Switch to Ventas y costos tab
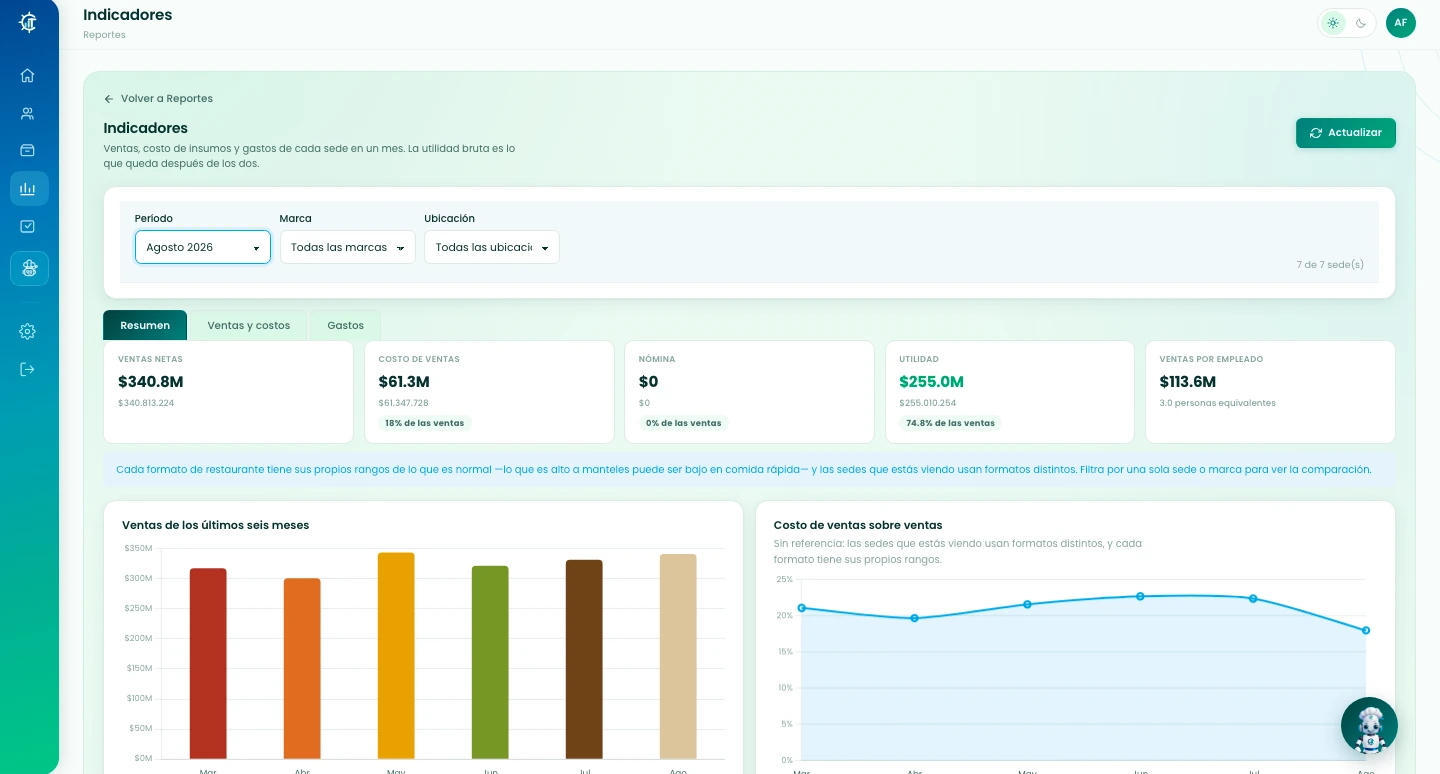1440x774 pixels. pyautogui.click(x=249, y=325)
